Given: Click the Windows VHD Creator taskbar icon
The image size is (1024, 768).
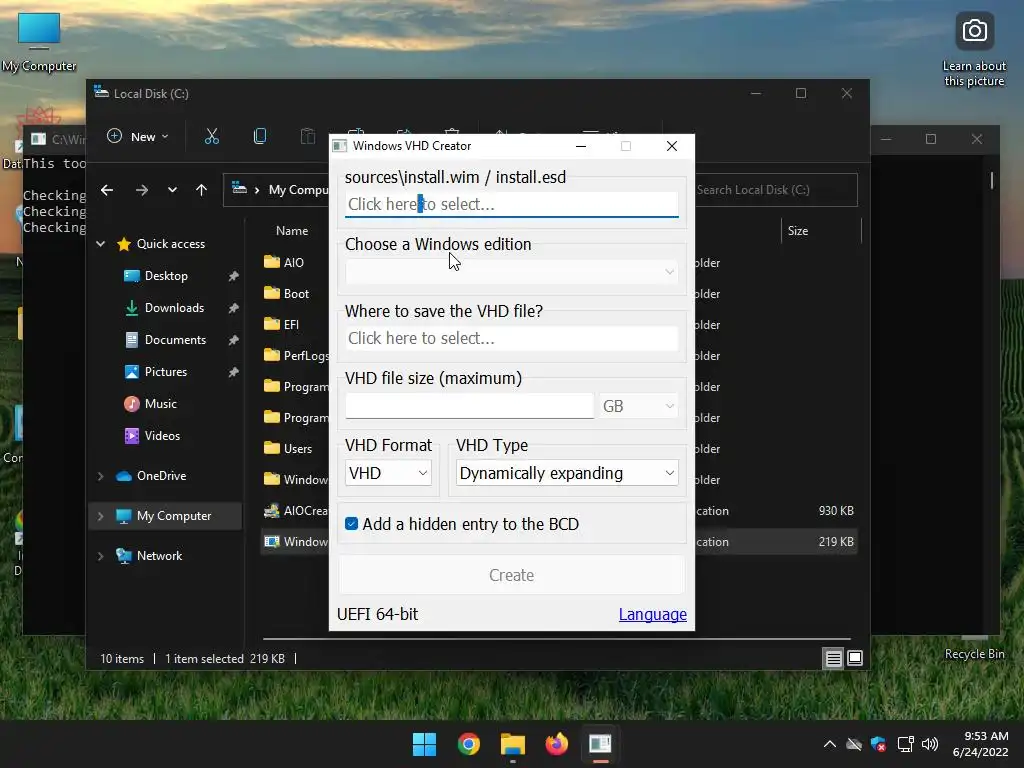Looking at the screenshot, I should coord(600,744).
